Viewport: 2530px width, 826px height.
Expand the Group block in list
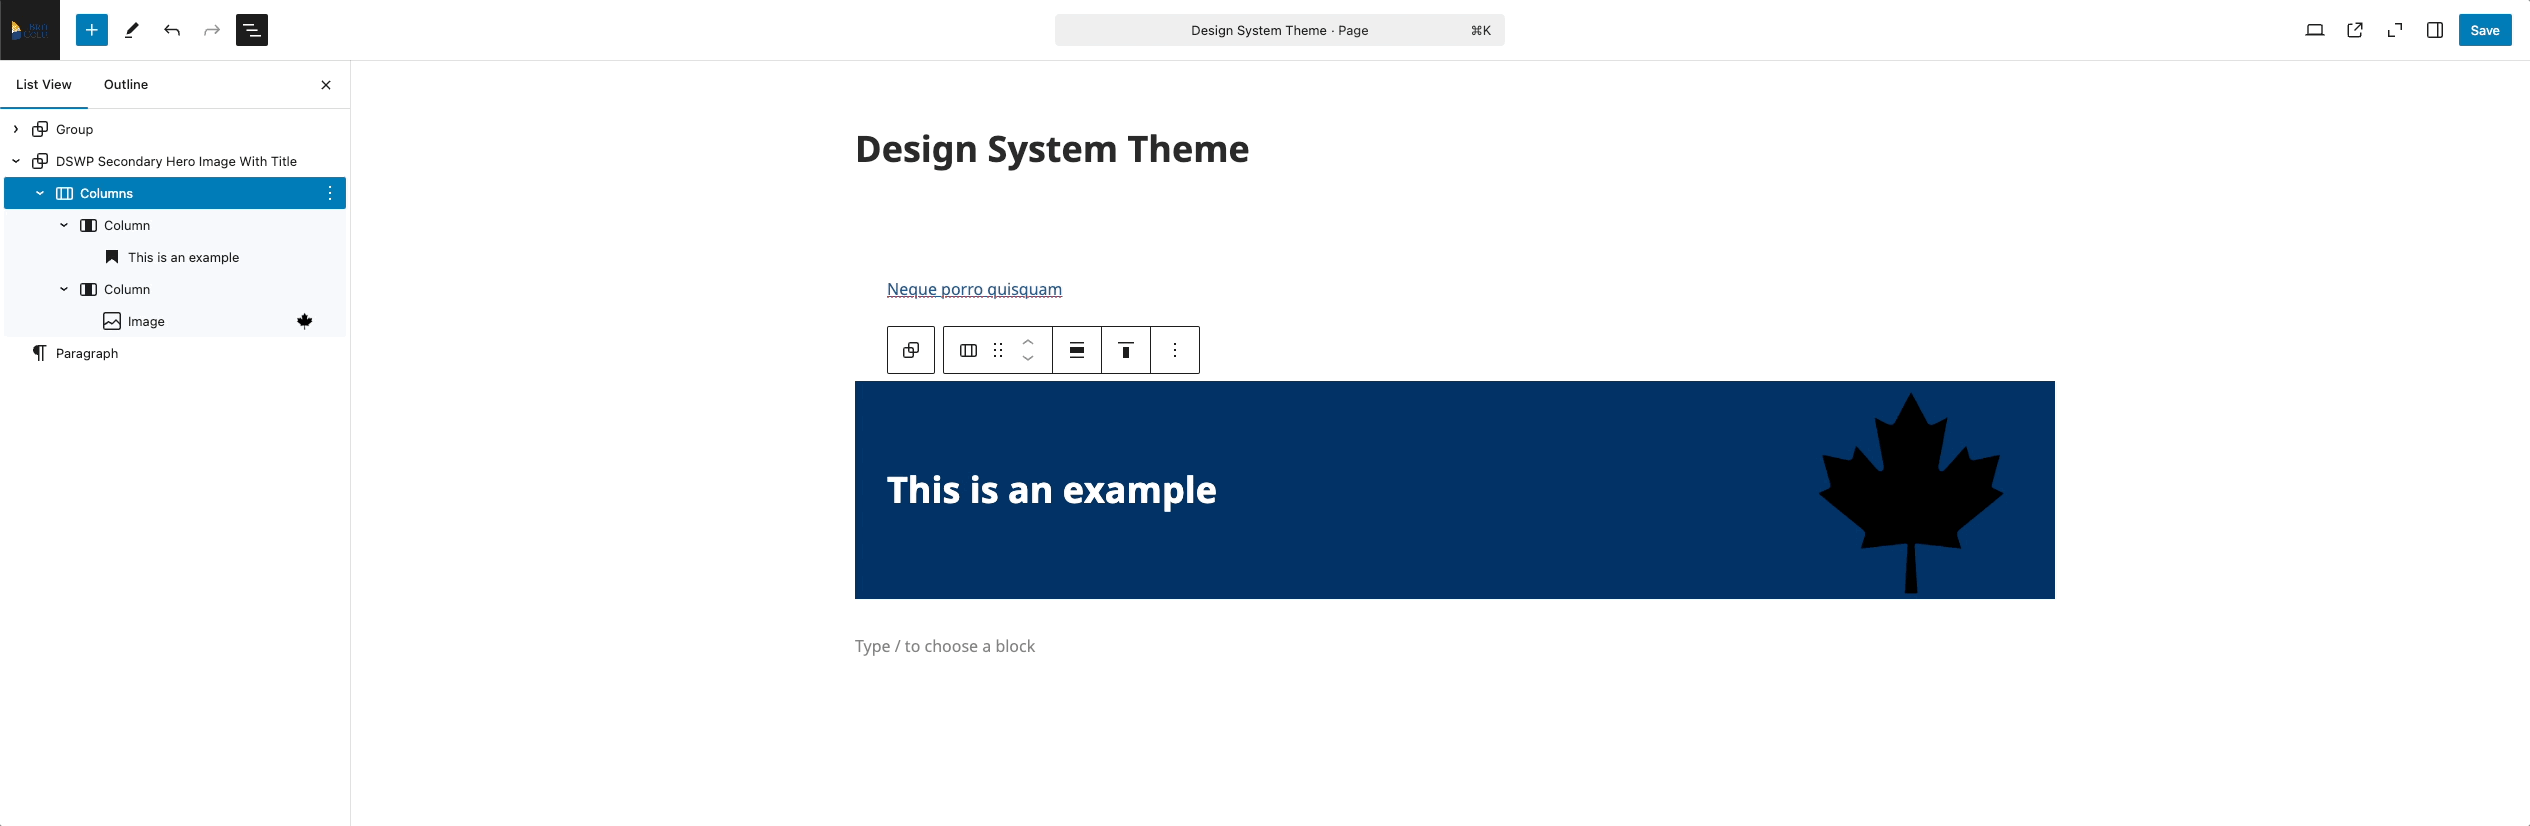pyautogui.click(x=16, y=129)
